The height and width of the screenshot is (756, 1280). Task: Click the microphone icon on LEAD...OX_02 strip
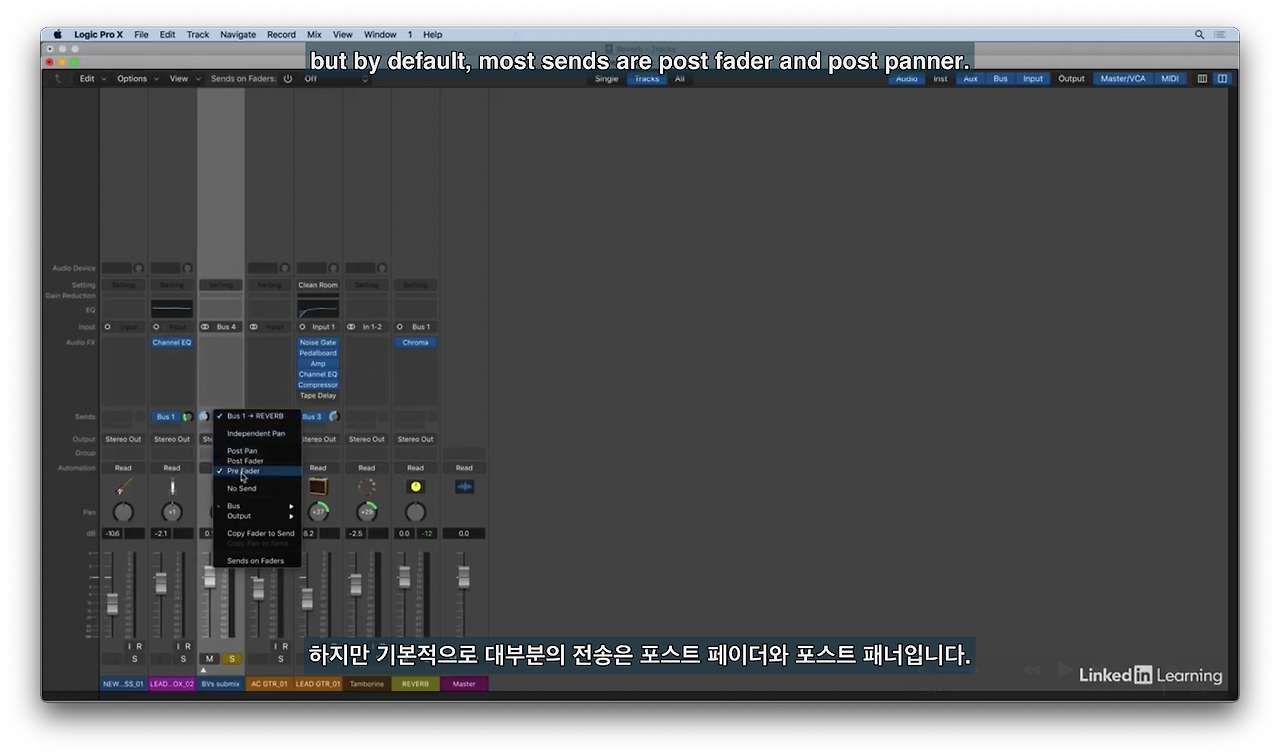tap(172, 487)
